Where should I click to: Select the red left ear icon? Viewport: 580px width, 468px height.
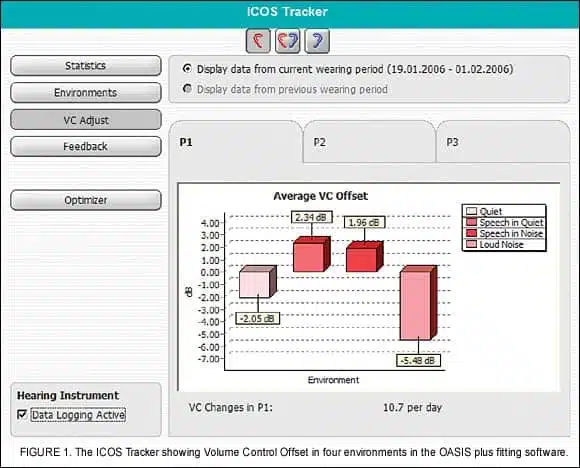pyautogui.click(x=258, y=40)
